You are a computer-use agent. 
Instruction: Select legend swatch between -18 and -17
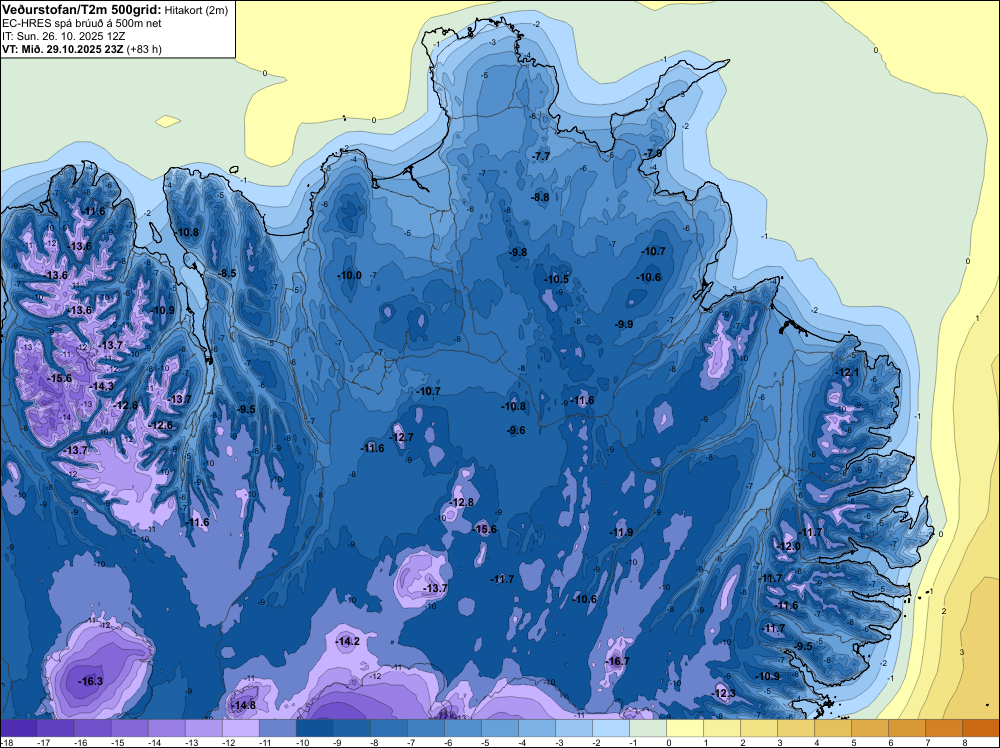(x=19, y=728)
